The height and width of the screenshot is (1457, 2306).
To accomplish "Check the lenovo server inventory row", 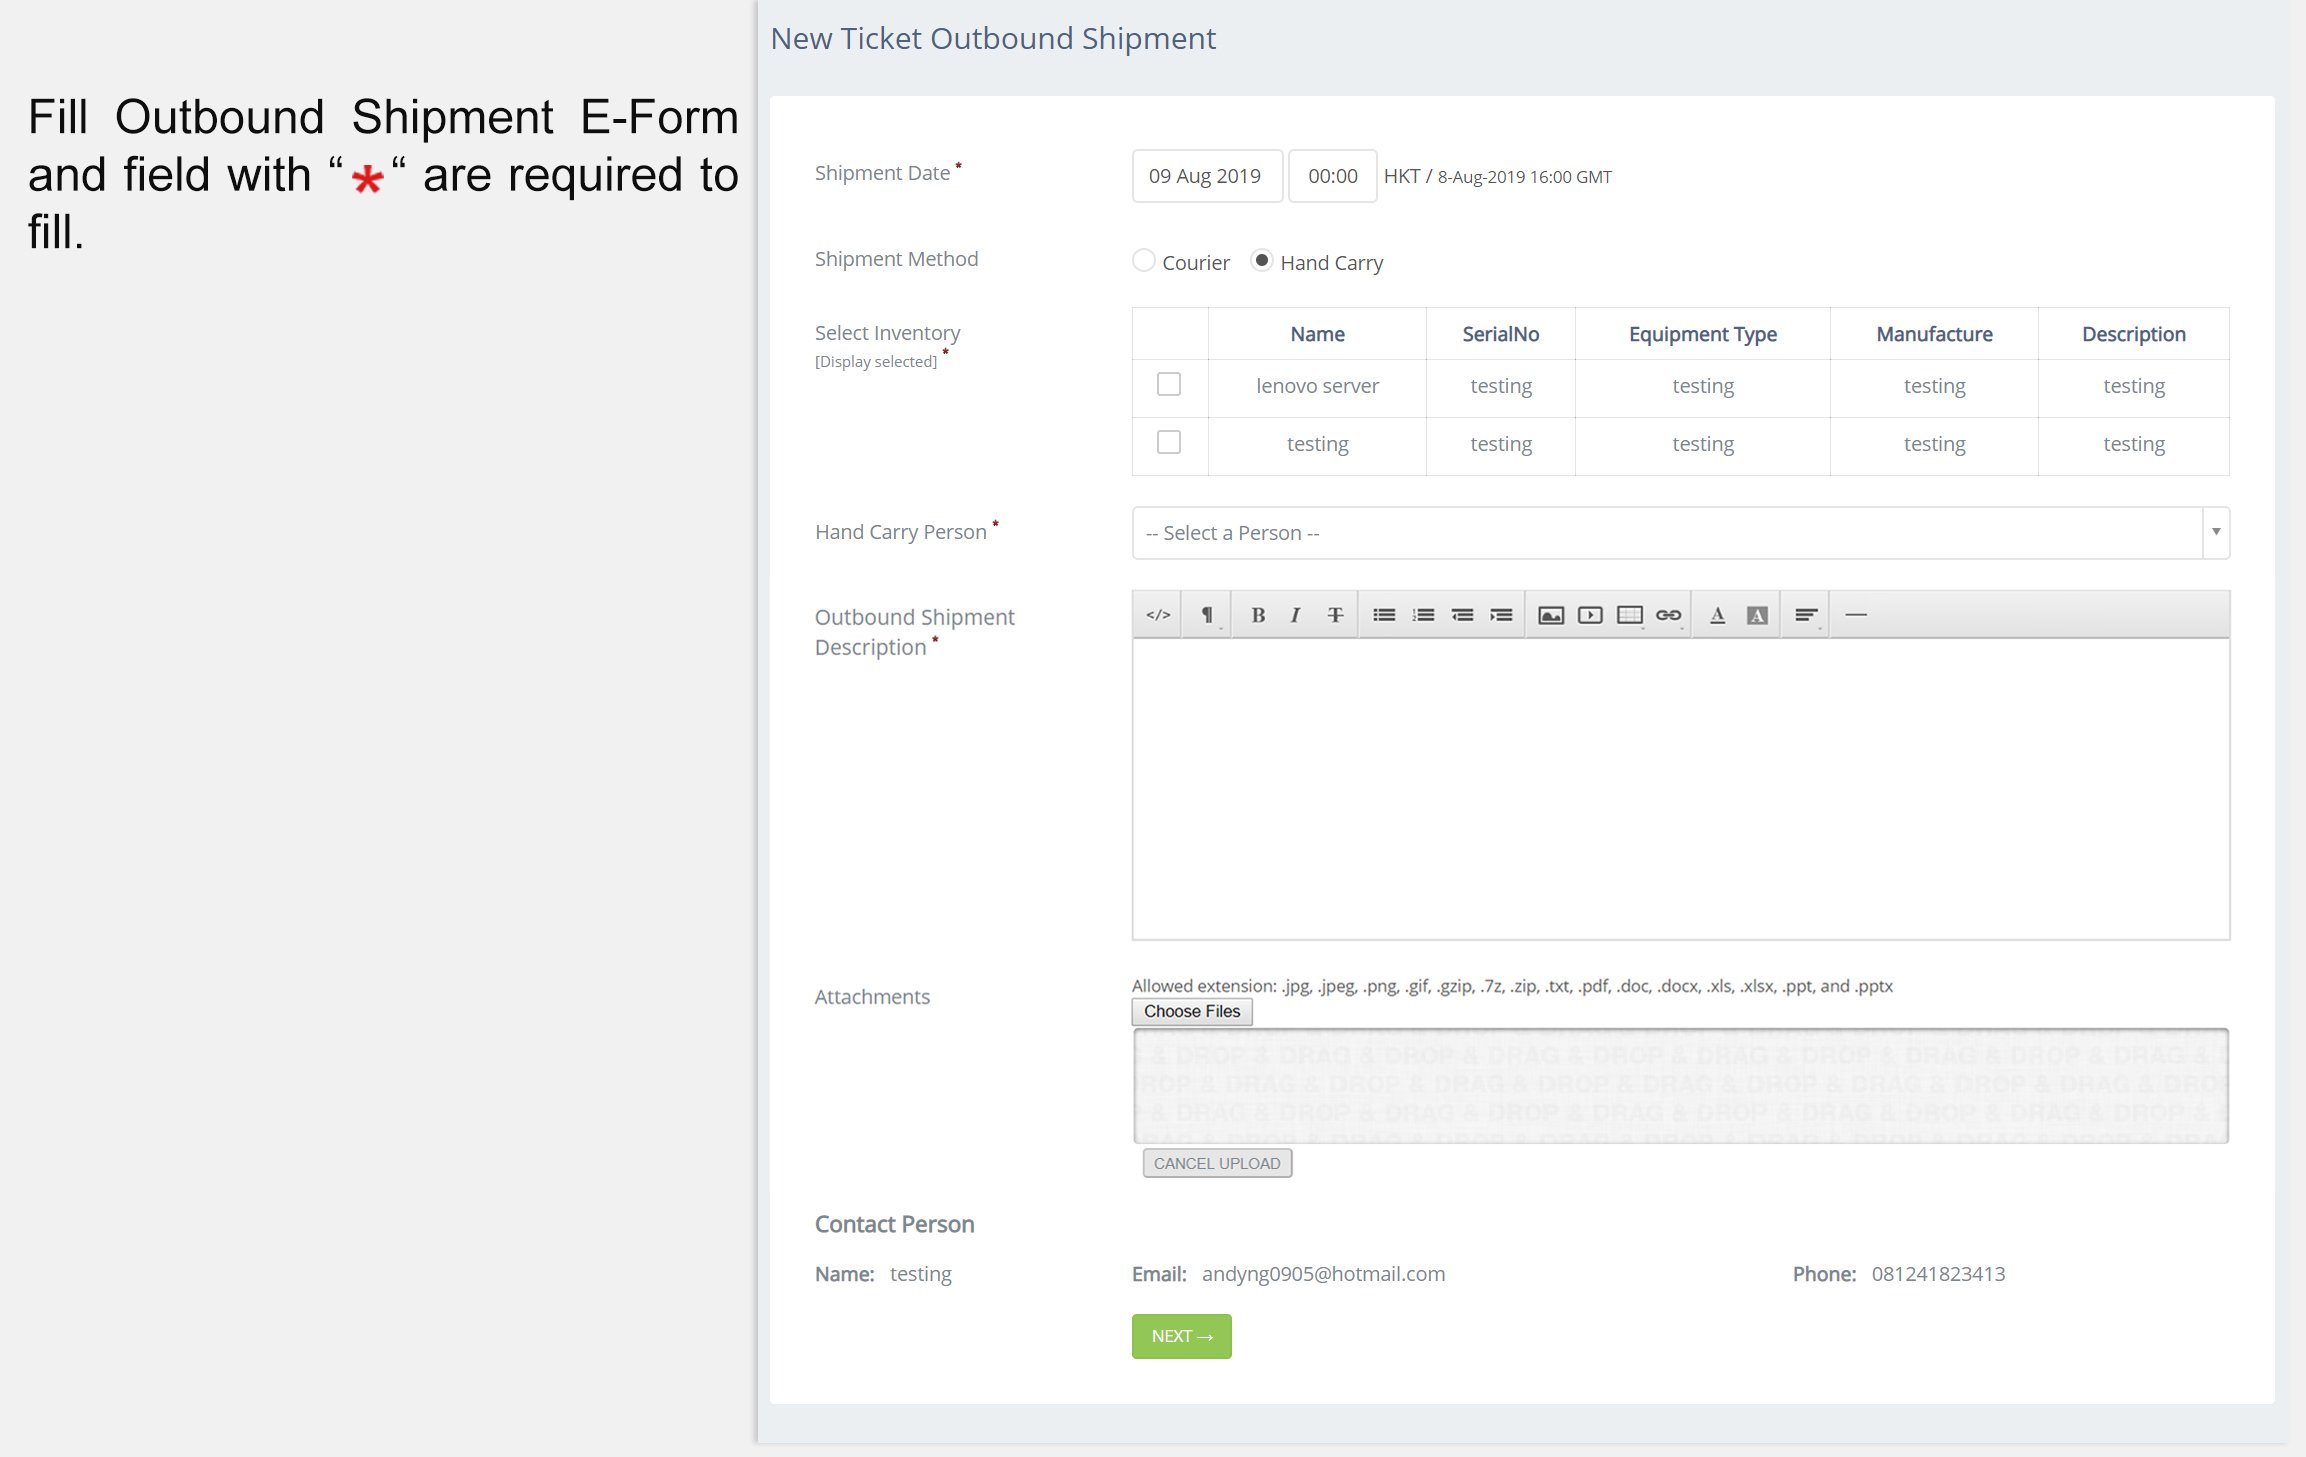I will (1169, 384).
